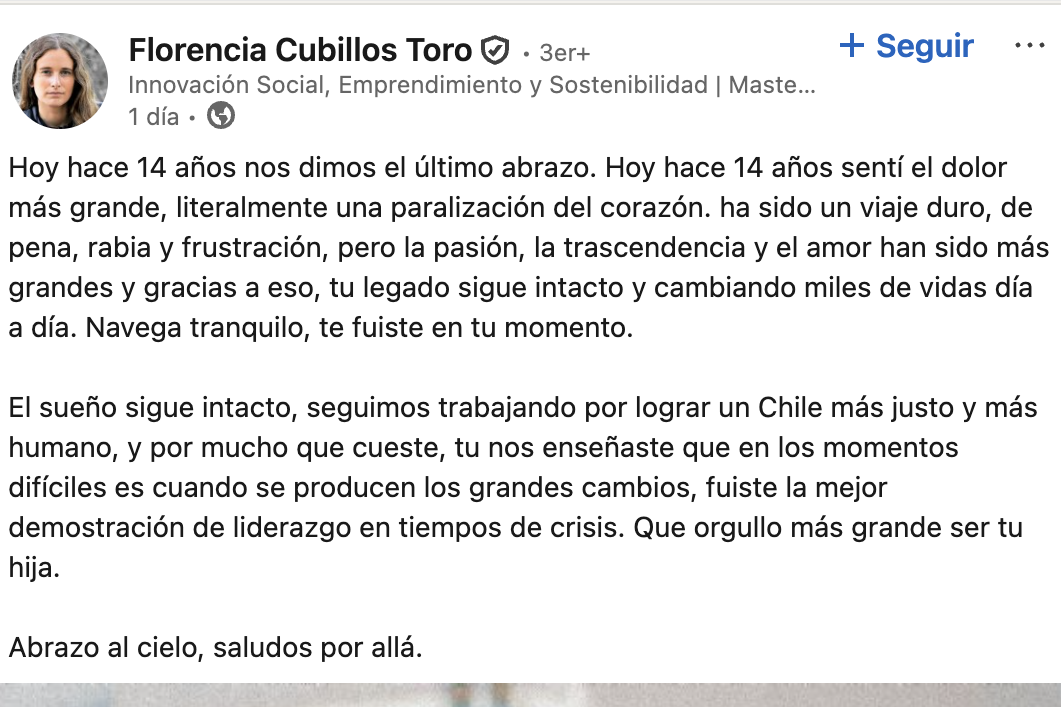Click the plus icon beside Seguir
The width and height of the screenshot is (1061, 707).
pos(852,46)
